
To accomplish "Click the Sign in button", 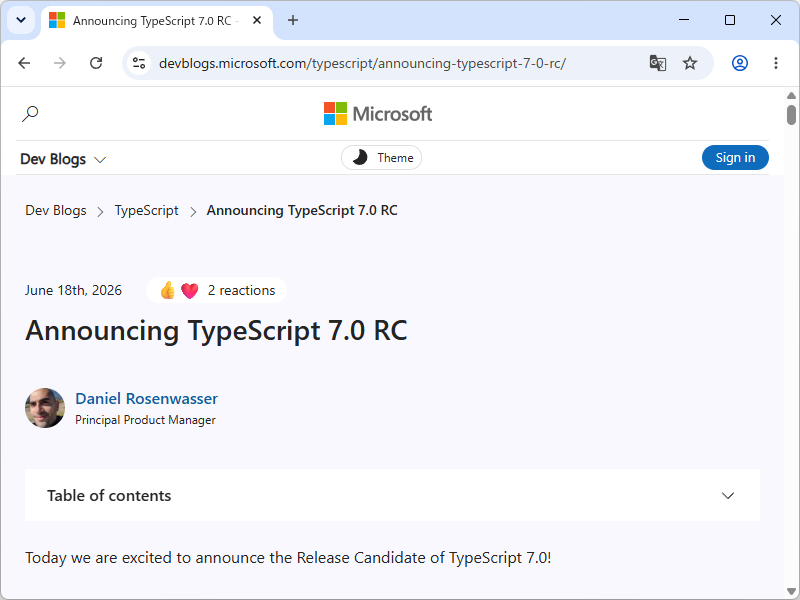I will click(x=735, y=158).
